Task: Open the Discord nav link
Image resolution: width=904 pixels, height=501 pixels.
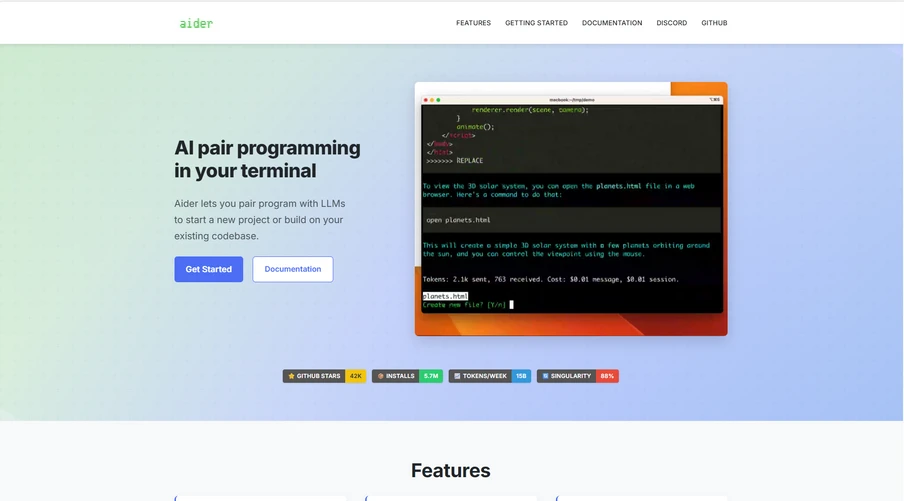Action: 672,23
